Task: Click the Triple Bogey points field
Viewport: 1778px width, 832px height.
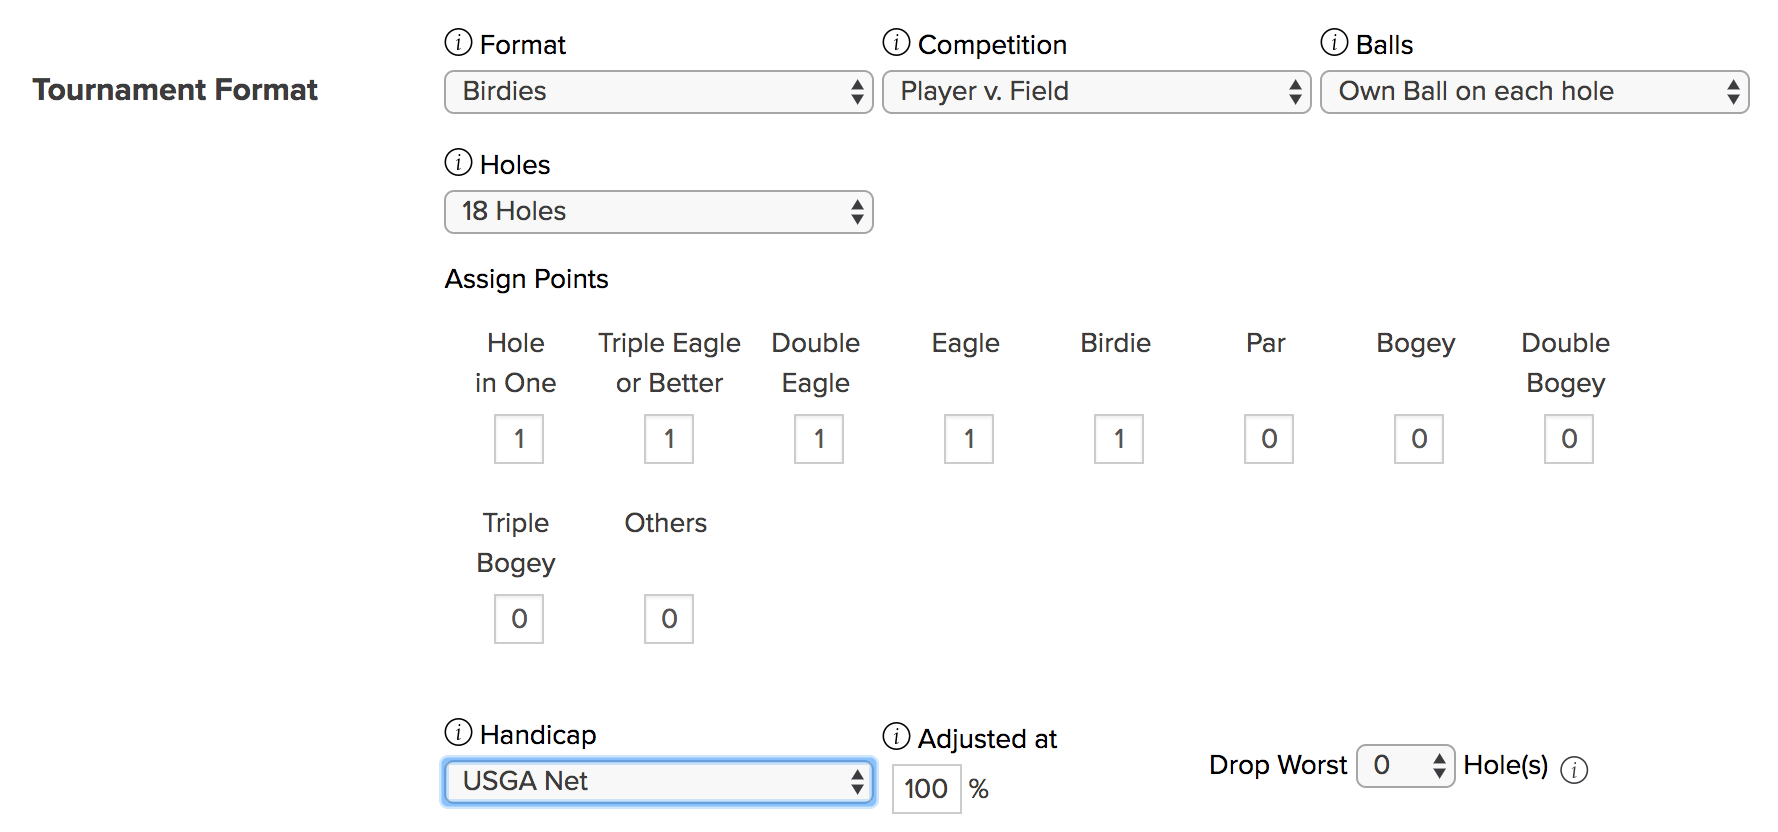Action: pos(519,619)
